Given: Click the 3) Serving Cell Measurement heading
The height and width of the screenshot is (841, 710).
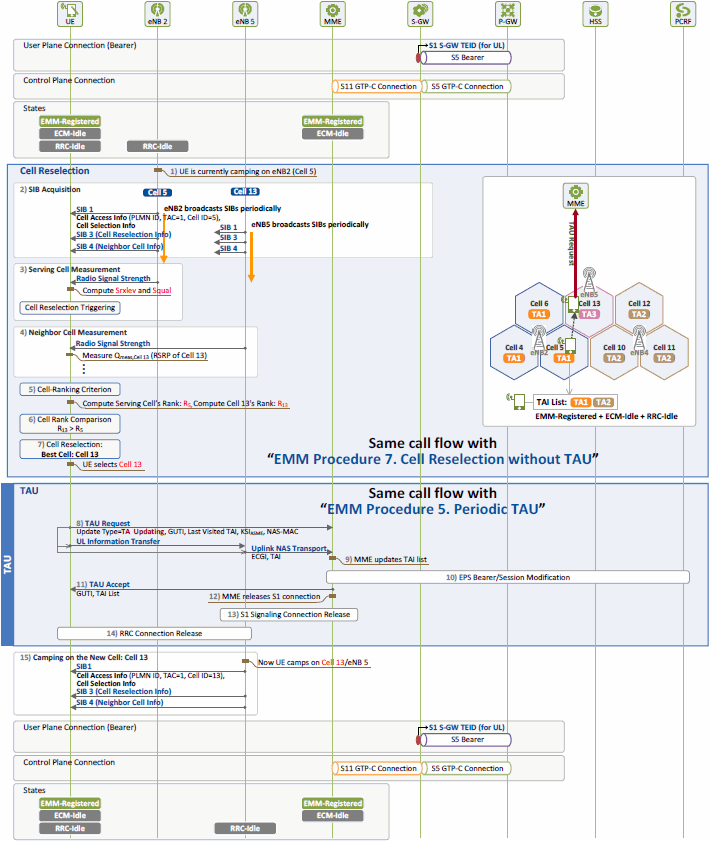Looking at the screenshot, I should (x=70, y=269).
